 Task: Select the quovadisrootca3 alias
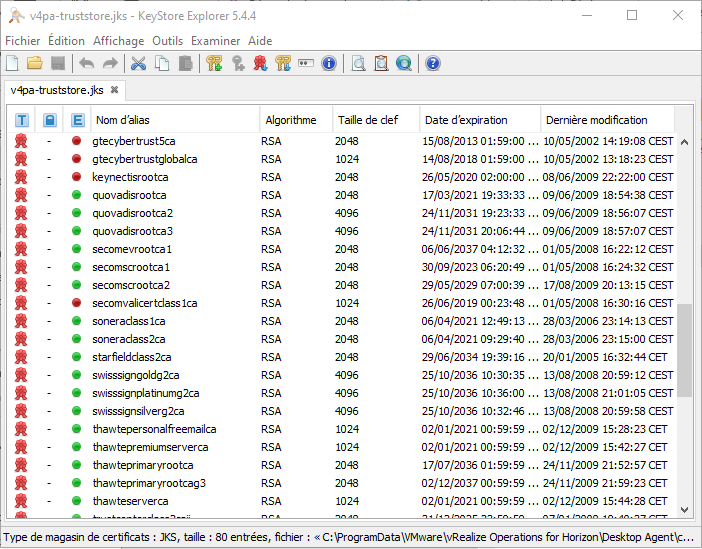coord(133,231)
